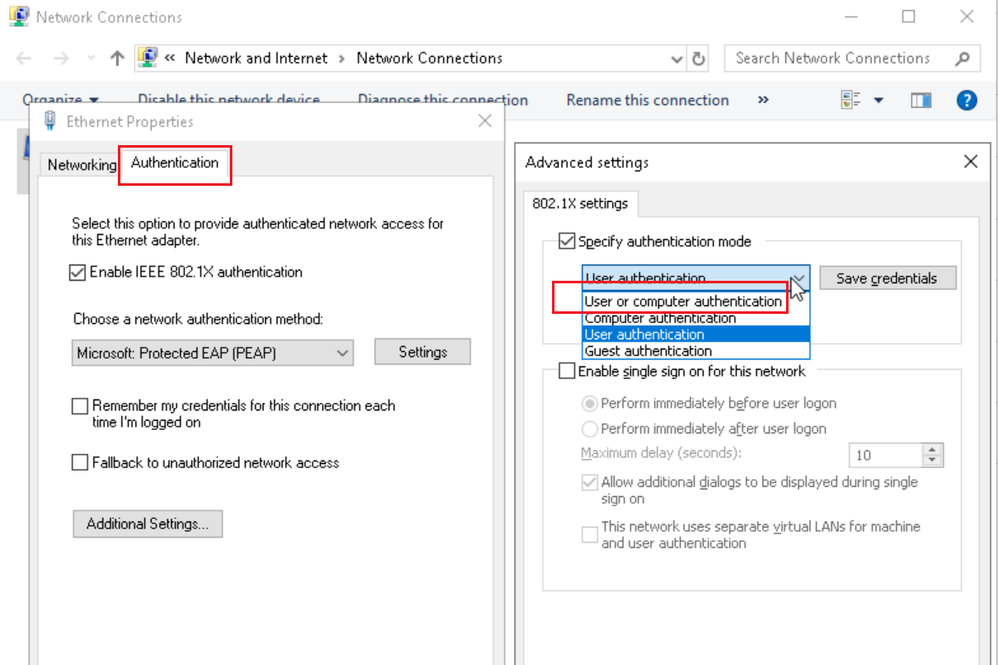Image resolution: width=998 pixels, height=665 pixels.
Task: Refresh the Network Connections address bar
Action: [698, 59]
